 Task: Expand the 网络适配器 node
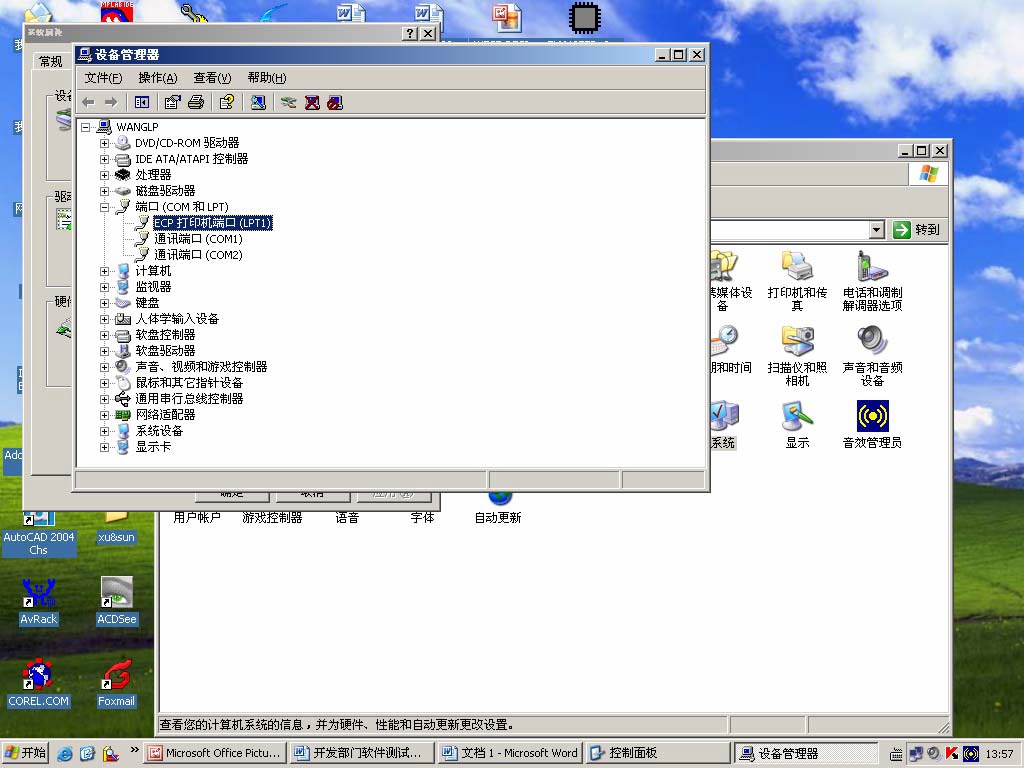click(x=104, y=415)
